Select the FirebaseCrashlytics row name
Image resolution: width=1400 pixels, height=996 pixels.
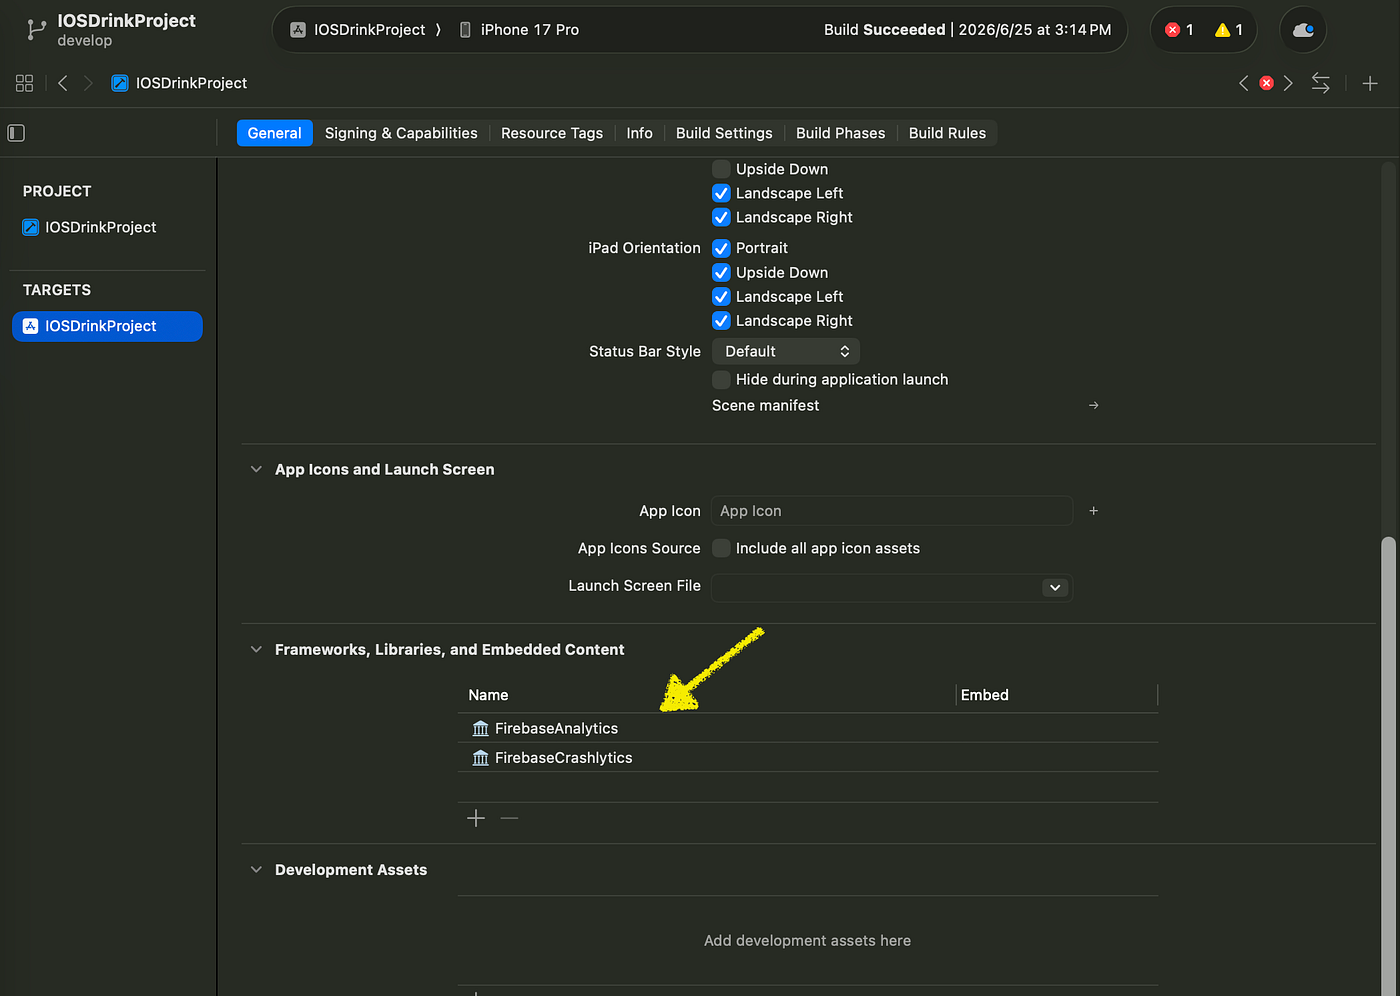[x=564, y=758]
